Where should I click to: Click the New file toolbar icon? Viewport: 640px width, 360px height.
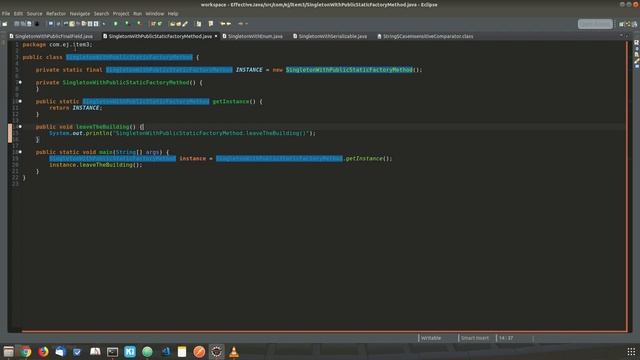click(x=5, y=24)
